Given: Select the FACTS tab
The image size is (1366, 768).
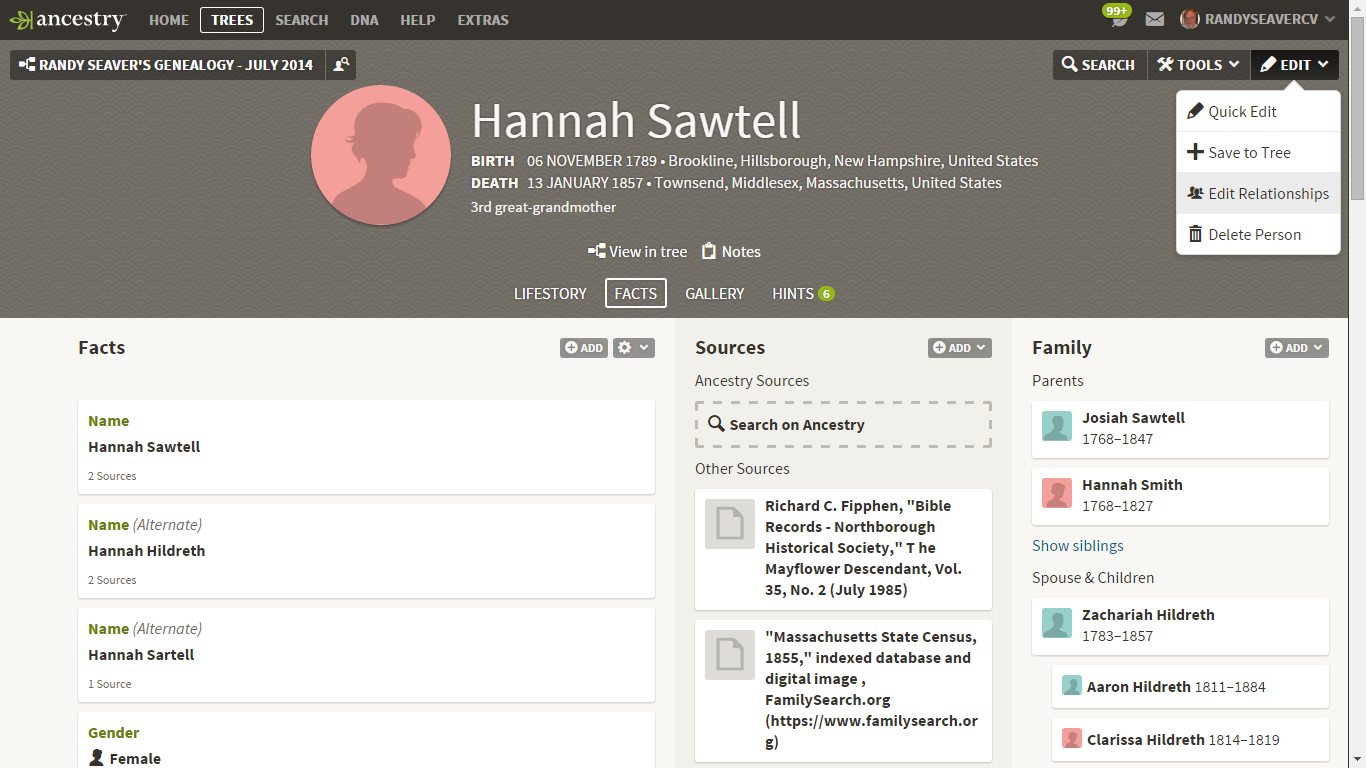Looking at the screenshot, I should 636,293.
